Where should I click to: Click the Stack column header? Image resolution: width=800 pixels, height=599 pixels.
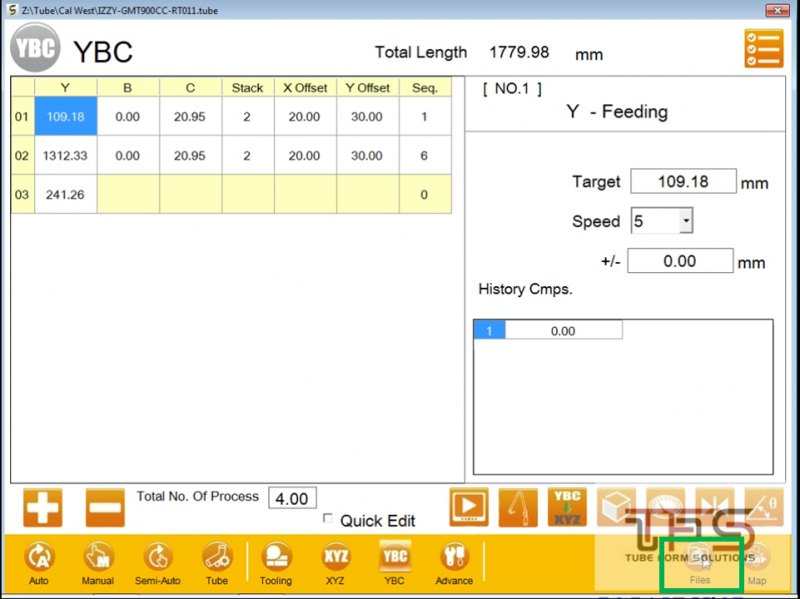click(248, 87)
